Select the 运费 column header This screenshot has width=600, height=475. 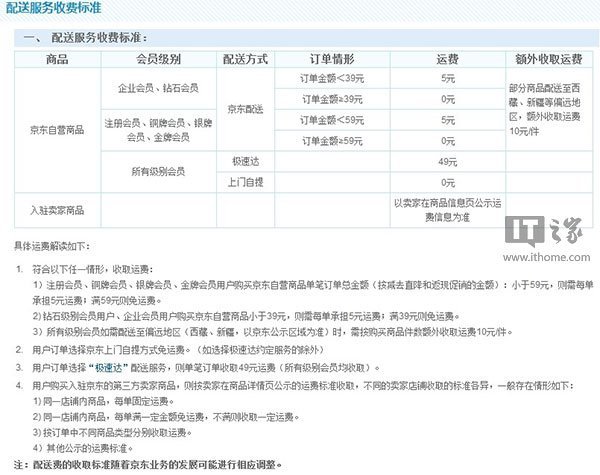coord(448,60)
